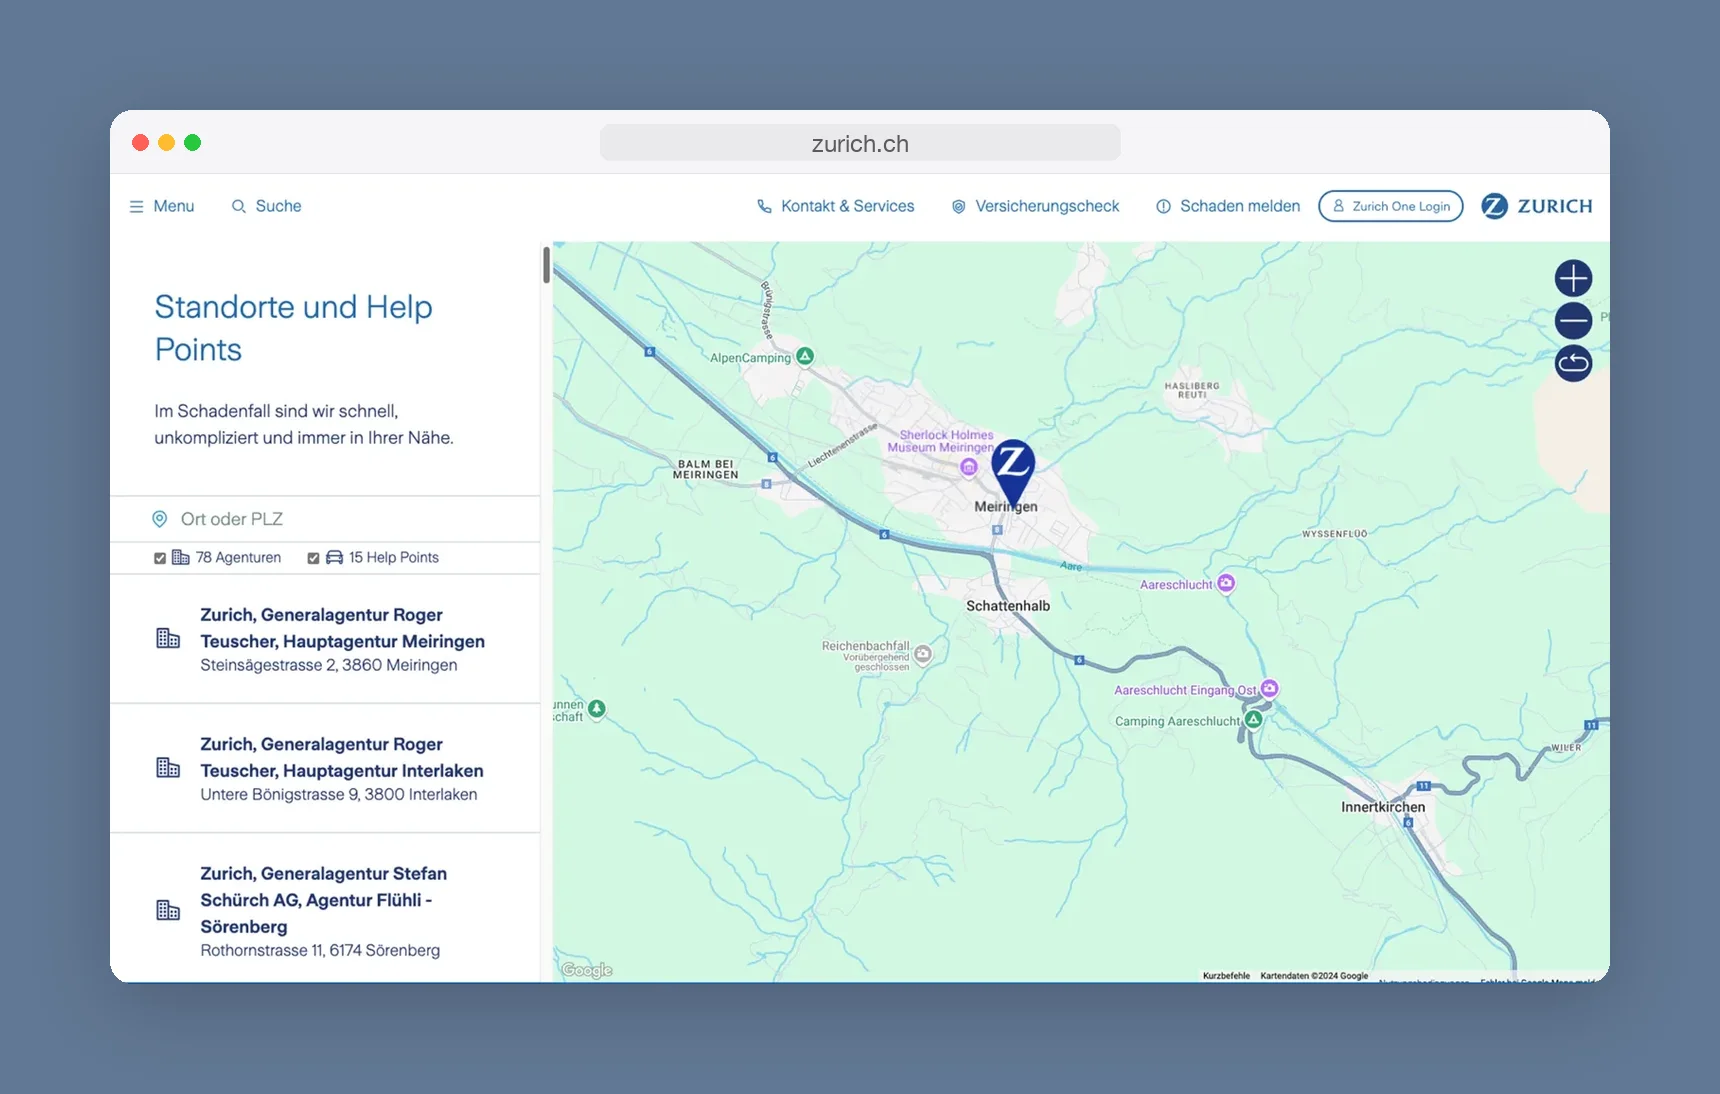Click Kurzbefehle at map bottom
The width and height of the screenshot is (1720, 1094).
[1226, 976]
